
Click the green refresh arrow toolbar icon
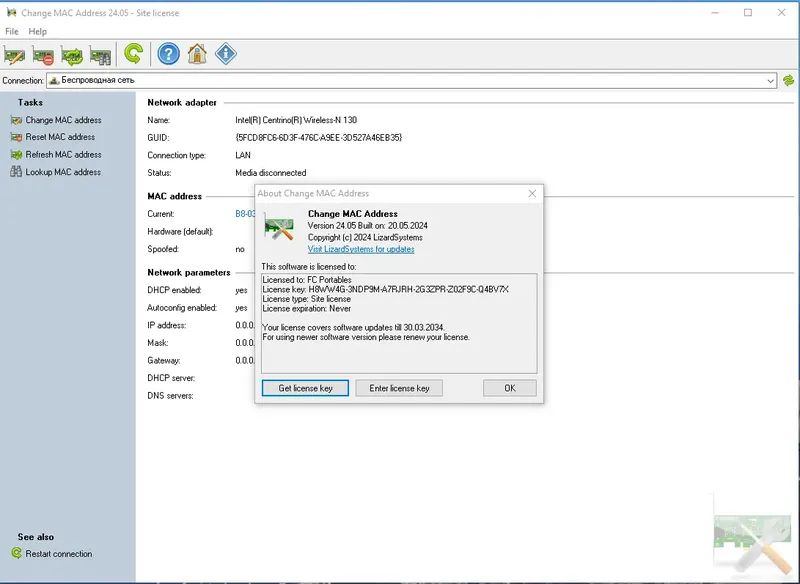132,54
